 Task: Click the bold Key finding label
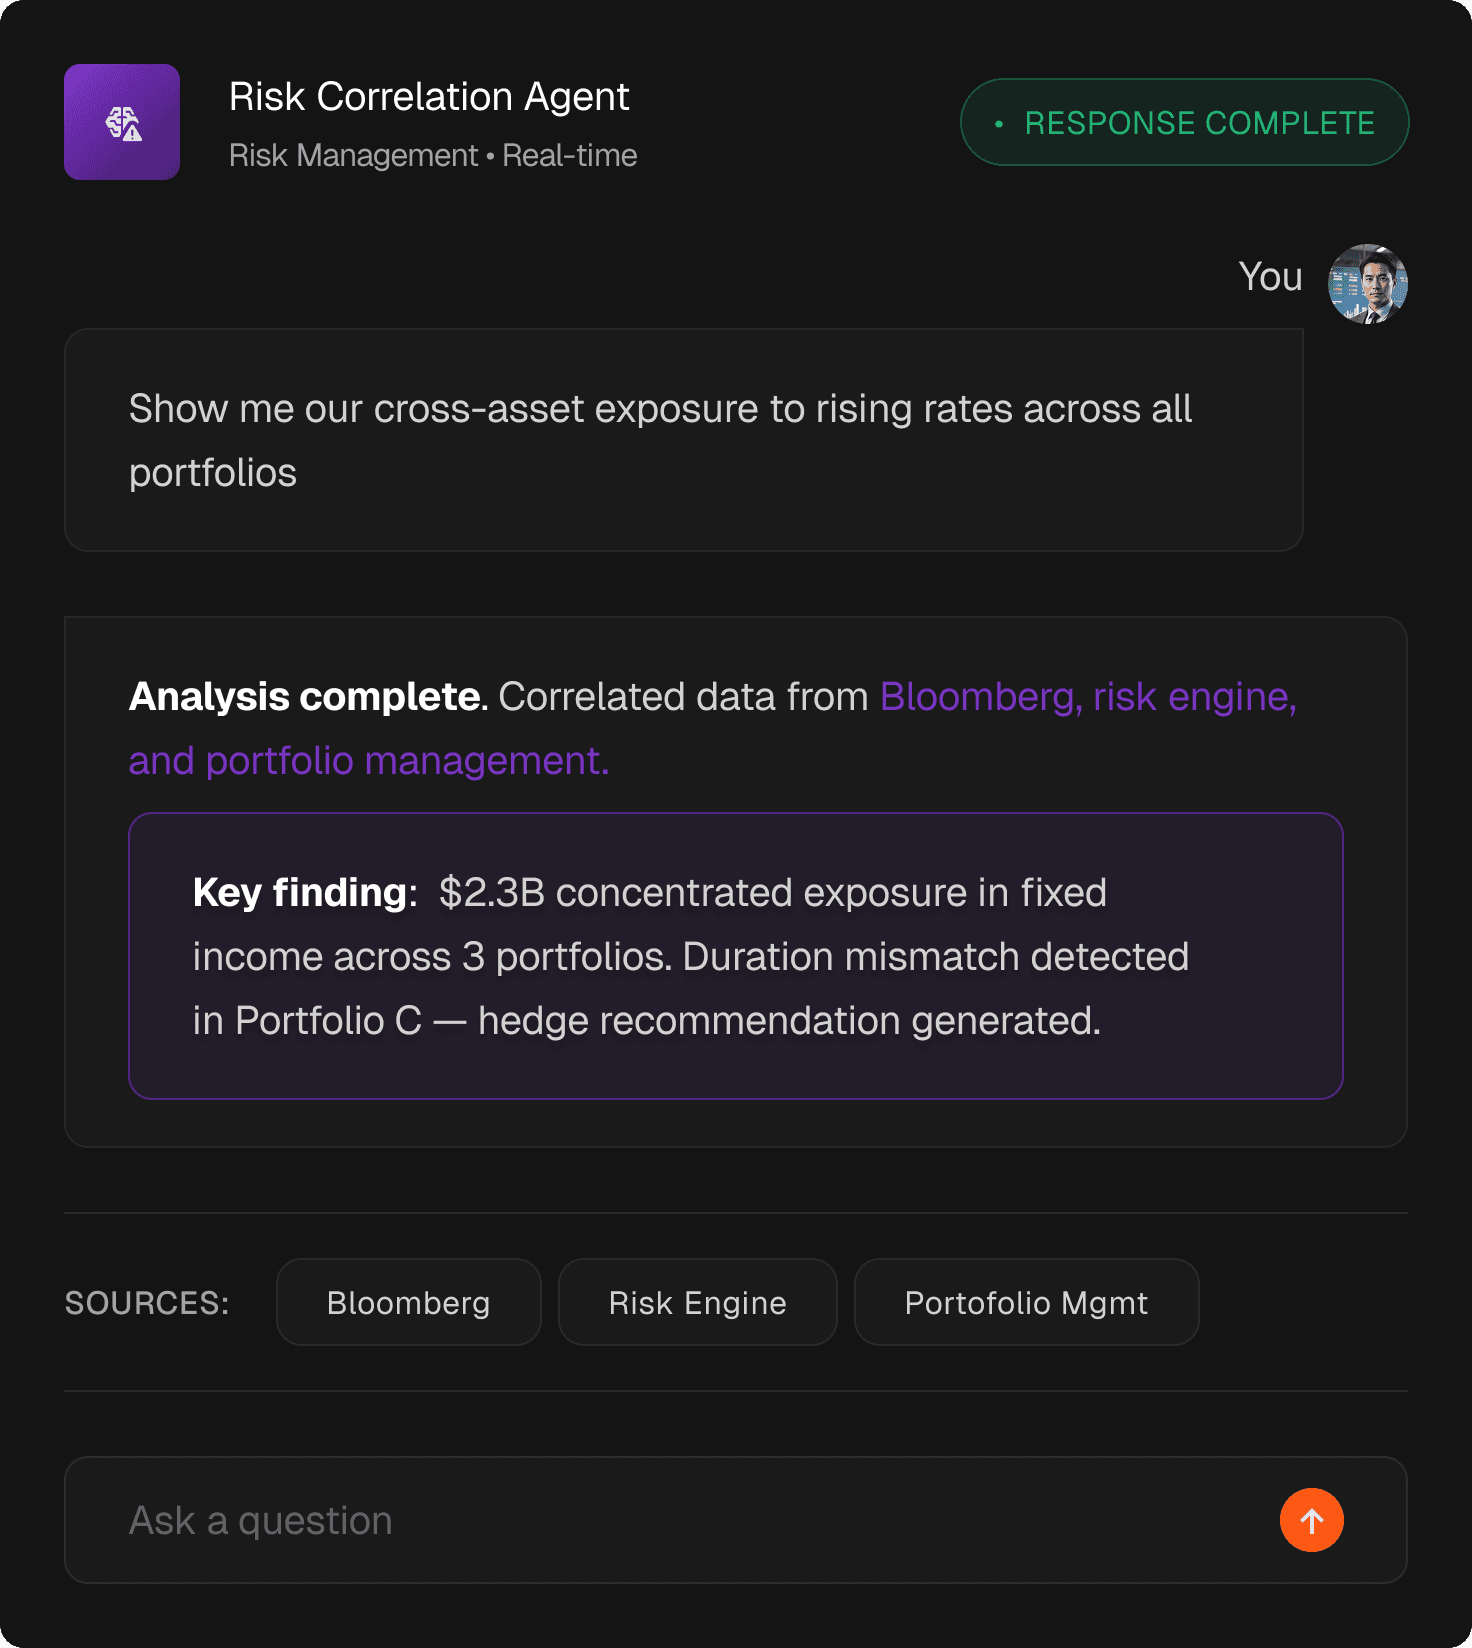click(x=303, y=892)
